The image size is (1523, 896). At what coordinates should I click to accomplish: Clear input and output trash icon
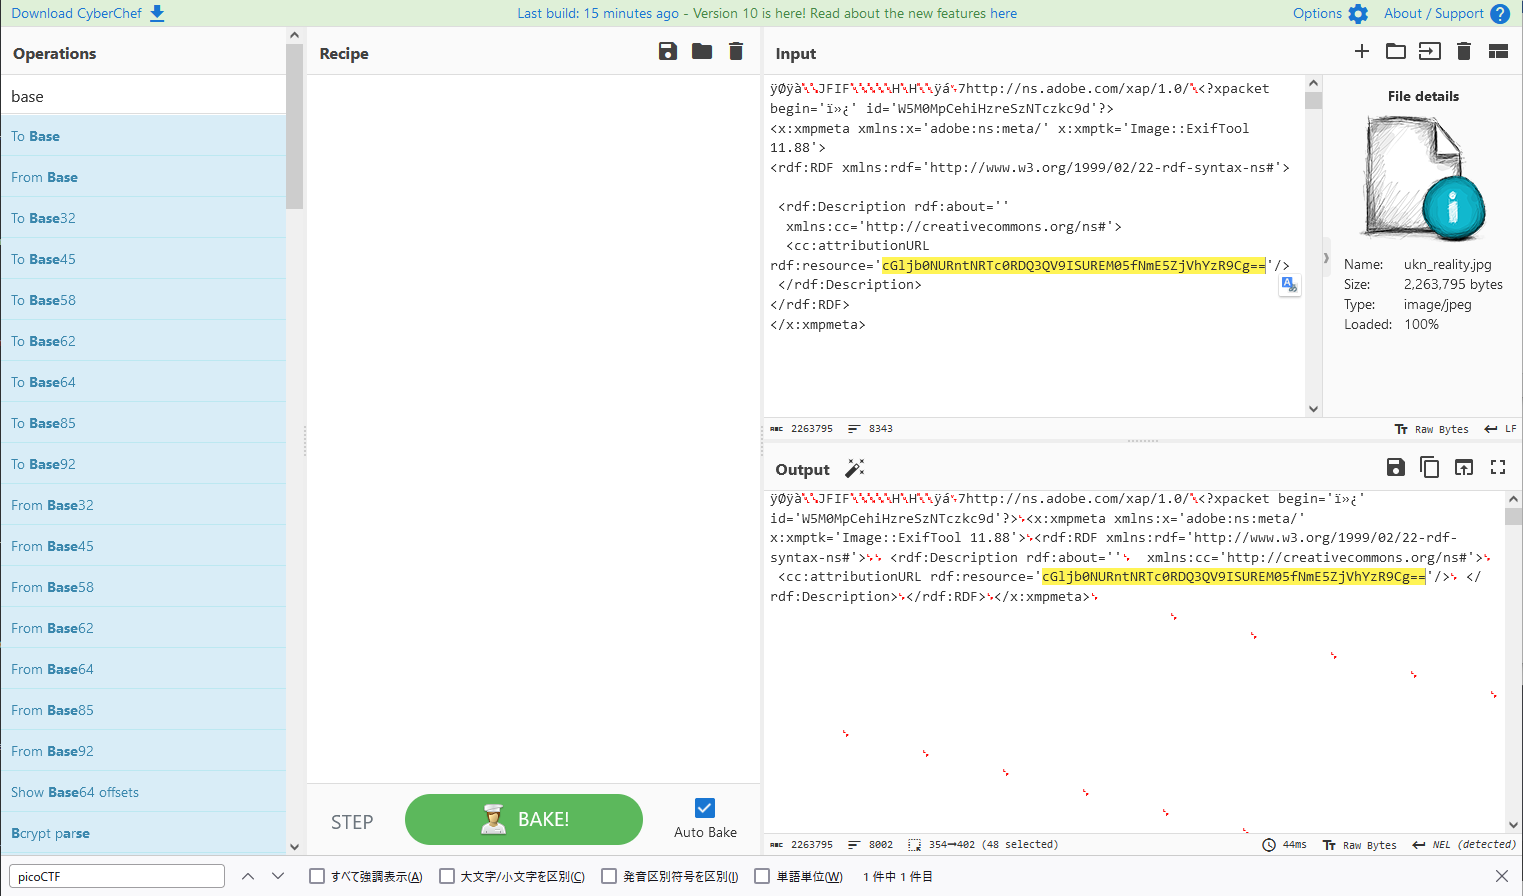click(x=1464, y=51)
